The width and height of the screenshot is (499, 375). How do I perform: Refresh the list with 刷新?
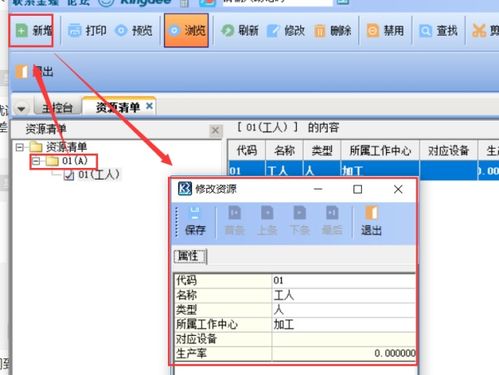pyautogui.click(x=240, y=31)
